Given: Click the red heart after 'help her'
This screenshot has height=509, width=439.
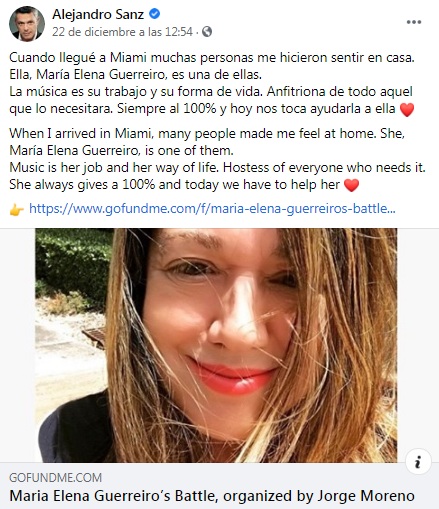Looking at the screenshot, I should pyautogui.click(x=351, y=185).
